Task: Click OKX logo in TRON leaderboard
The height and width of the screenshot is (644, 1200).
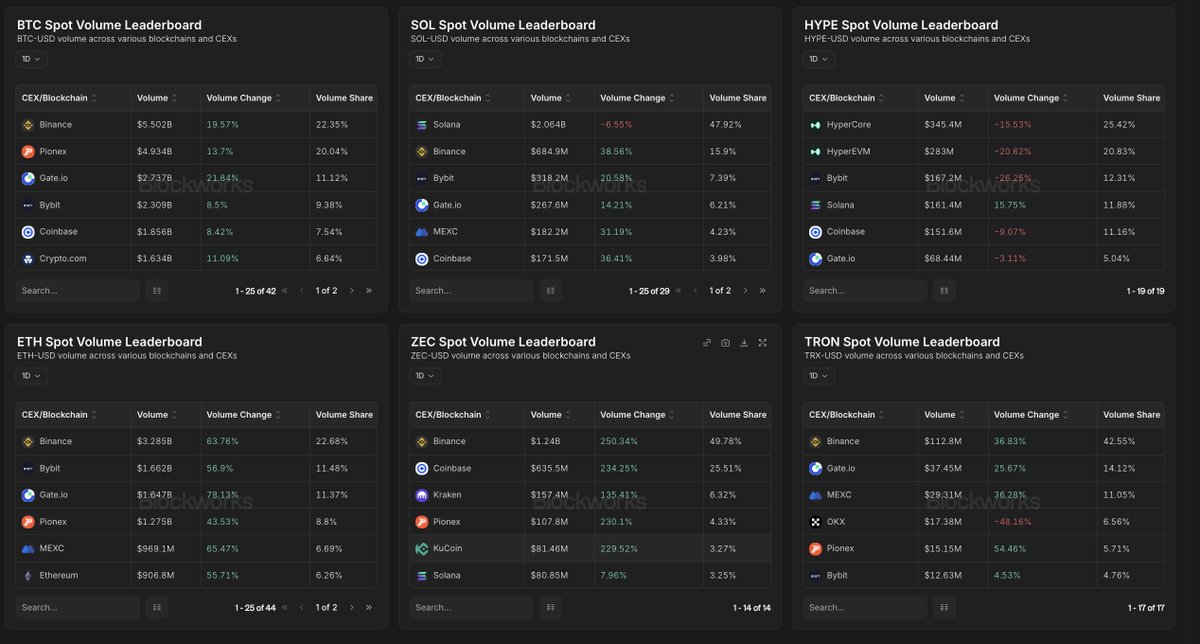Action: (x=815, y=522)
